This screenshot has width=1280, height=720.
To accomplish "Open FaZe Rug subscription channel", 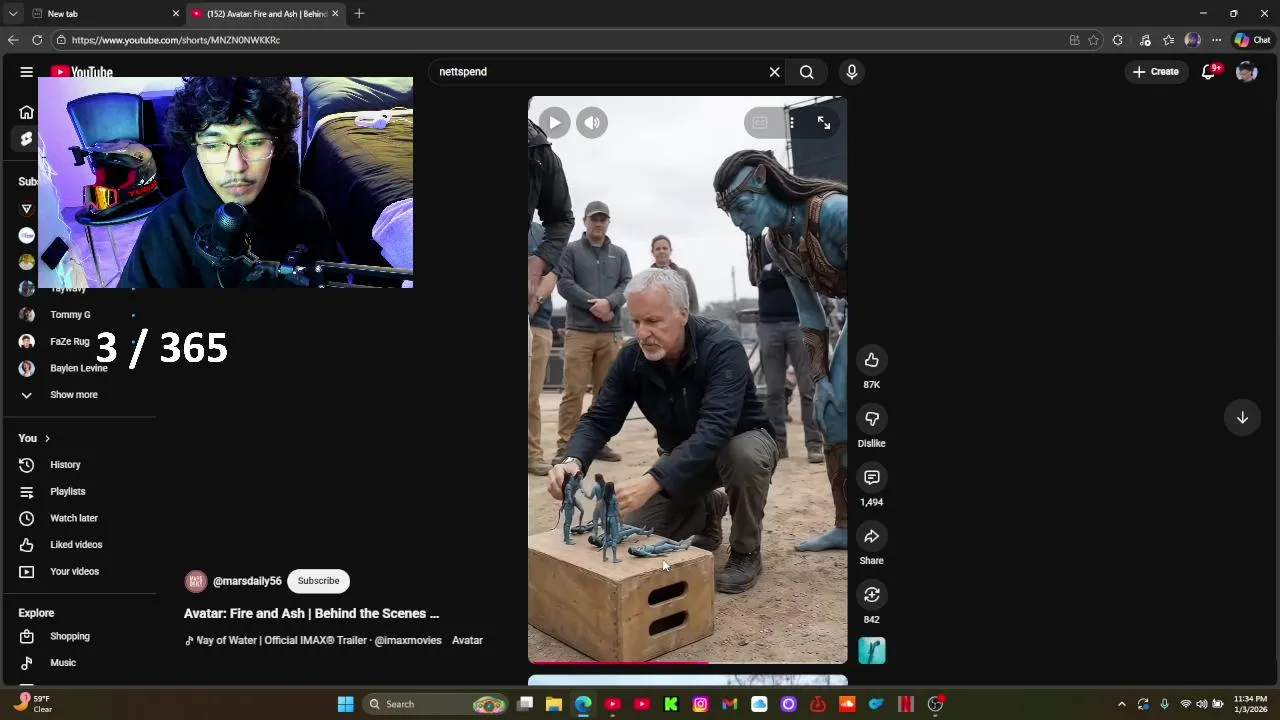I will tap(70, 342).
